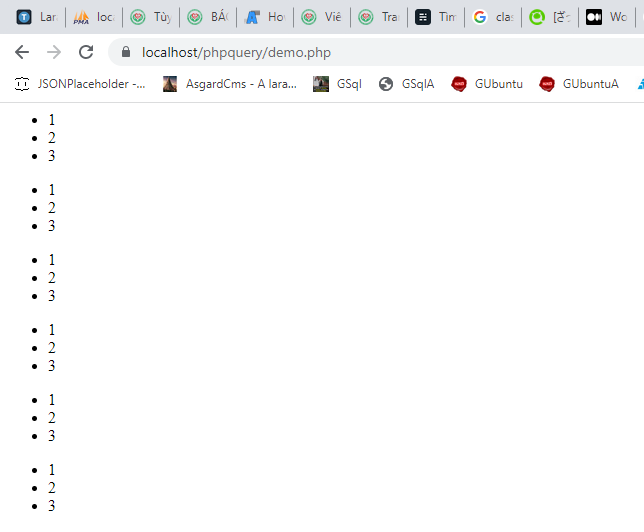644x532 pixels.
Task: Click the Forward navigation arrow
Action: pos(54,53)
